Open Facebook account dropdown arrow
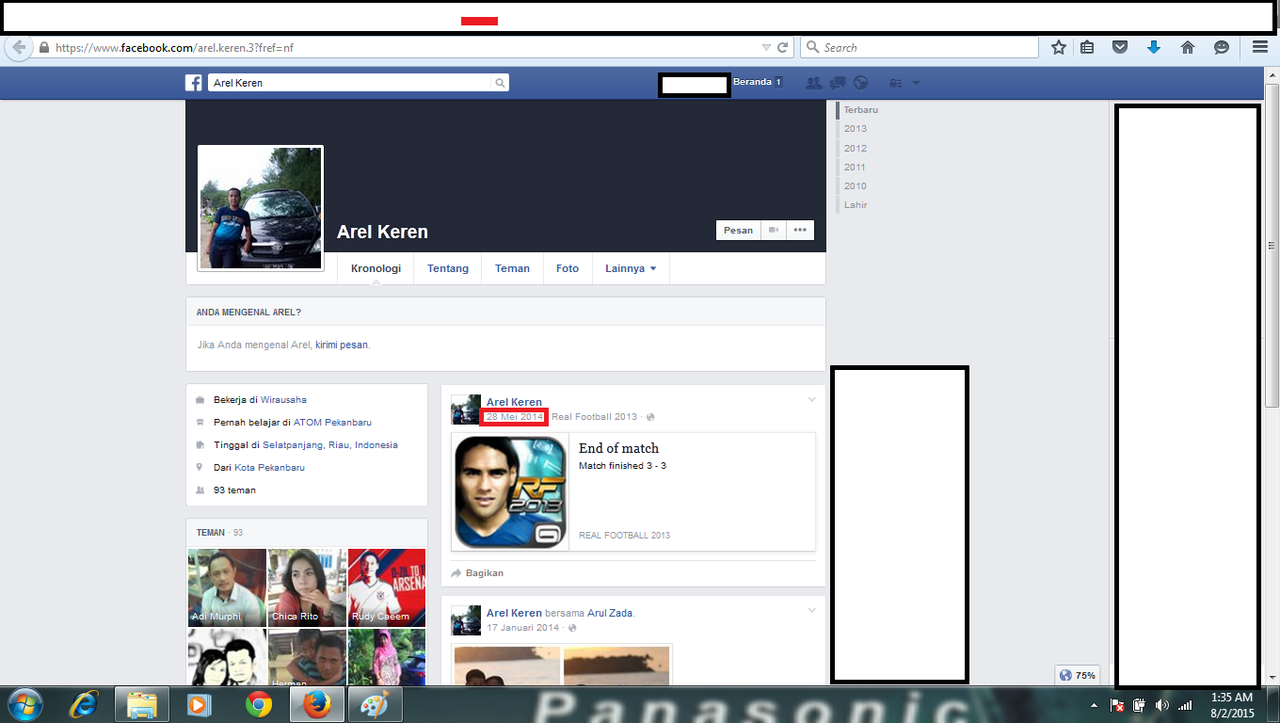The width and height of the screenshot is (1280, 723). [x=916, y=83]
